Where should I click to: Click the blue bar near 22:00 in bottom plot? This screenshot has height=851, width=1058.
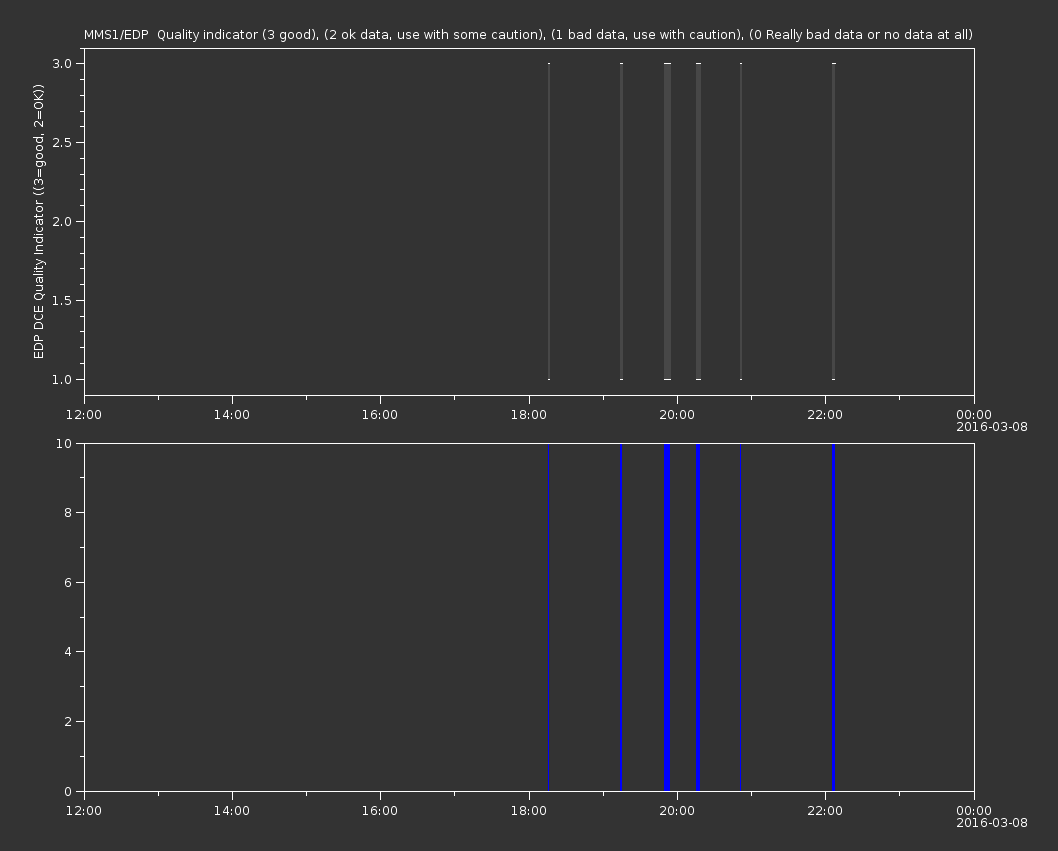click(833, 617)
